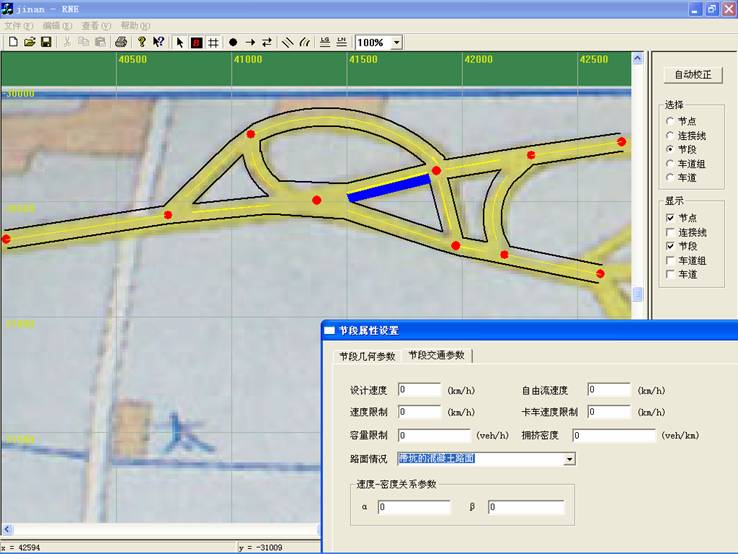738x554 pixels.
Task: Click the New file toolbar icon
Action: click(13, 42)
